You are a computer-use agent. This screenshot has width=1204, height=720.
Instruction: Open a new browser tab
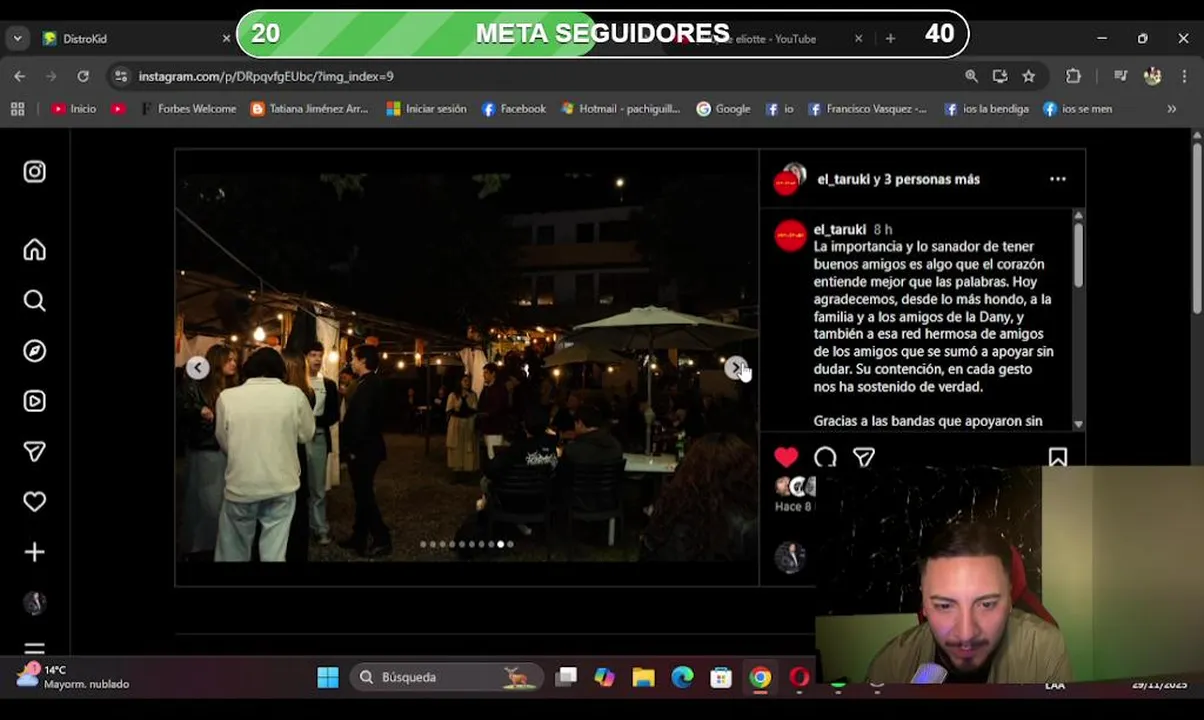click(x=890, y=38)
